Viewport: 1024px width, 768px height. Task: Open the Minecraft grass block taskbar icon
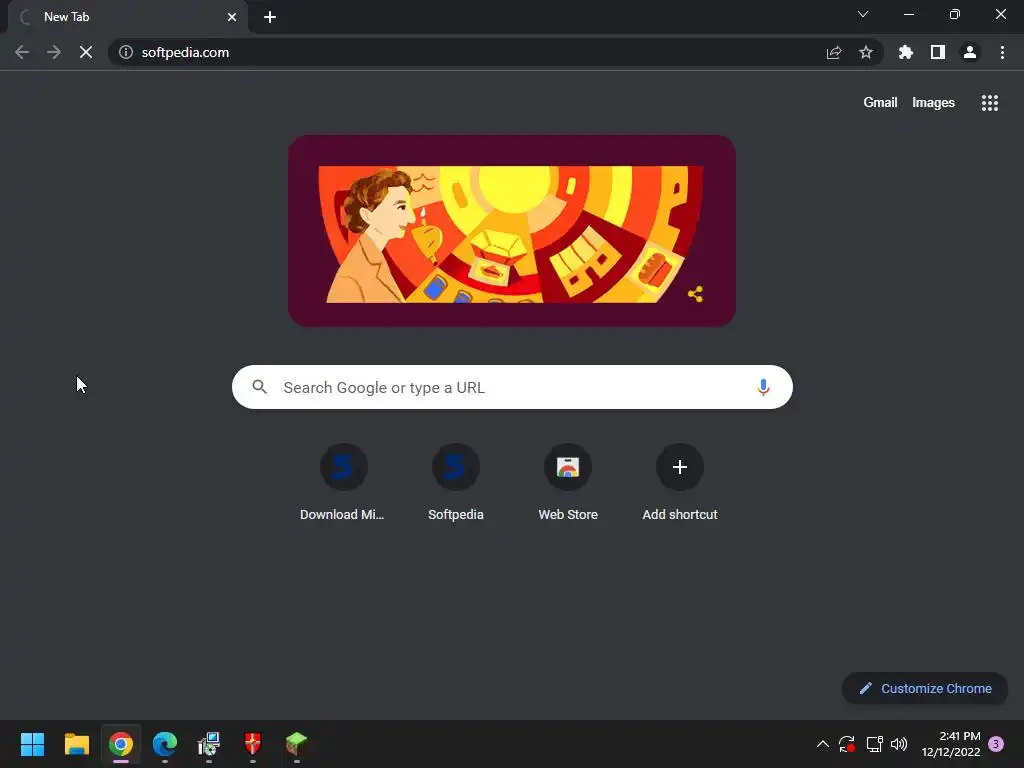[x=296, y=744]
